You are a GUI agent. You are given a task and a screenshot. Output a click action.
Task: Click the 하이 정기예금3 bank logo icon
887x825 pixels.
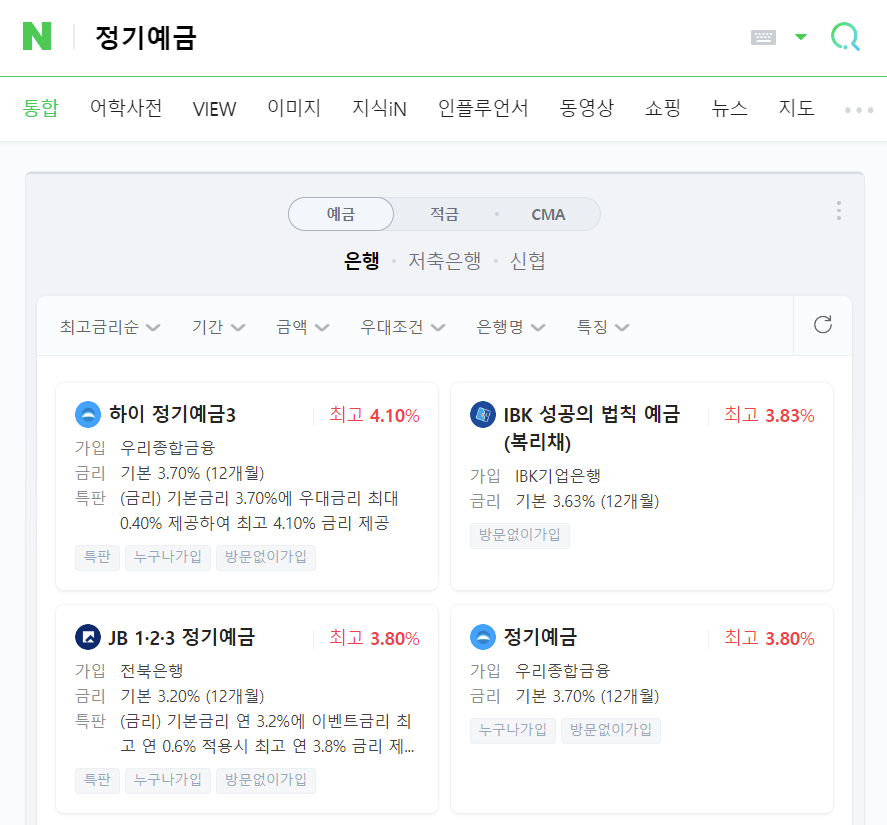pyautogui.click(x=88, y=415)
